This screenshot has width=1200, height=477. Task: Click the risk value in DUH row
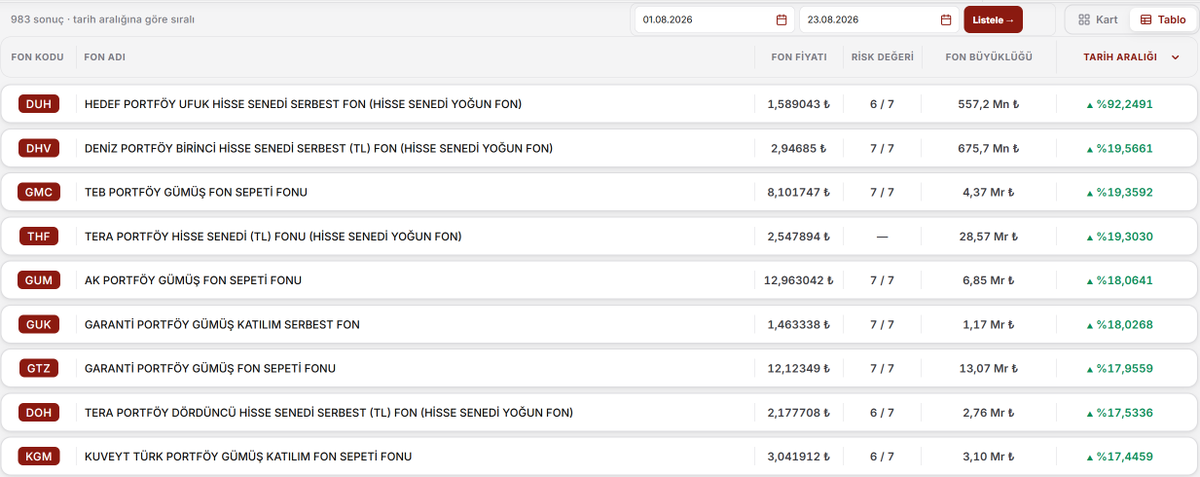coord(882,104)
